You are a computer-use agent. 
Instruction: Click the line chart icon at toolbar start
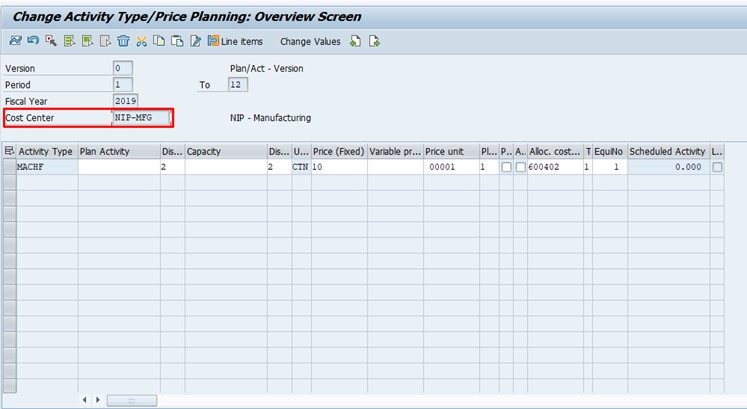14,41
